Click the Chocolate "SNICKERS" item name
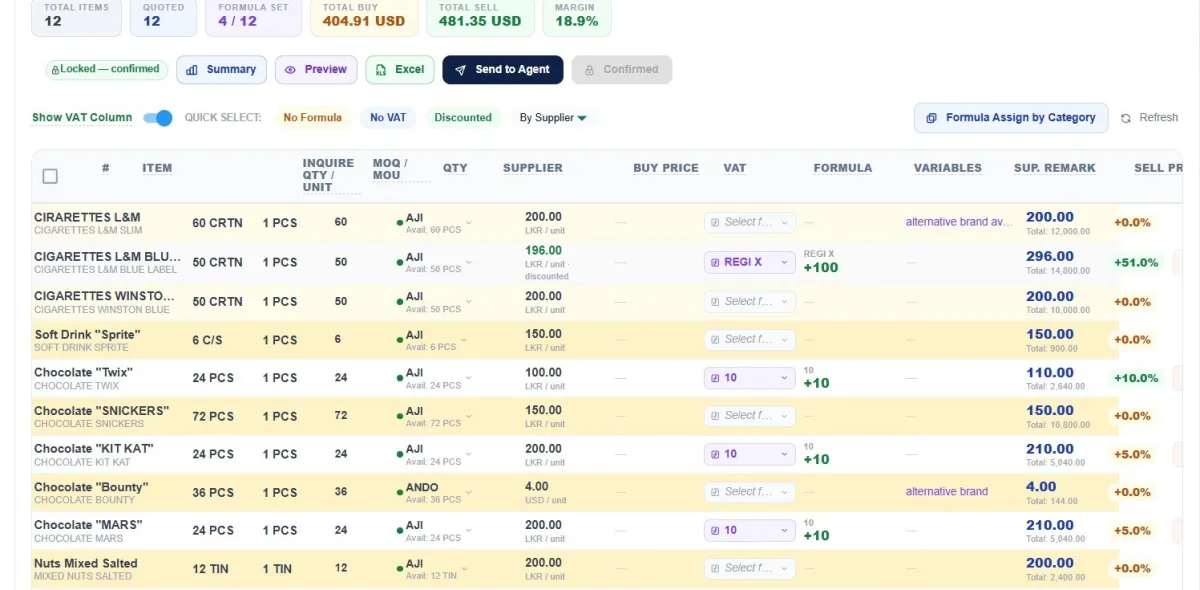Viewport: 1200px width, 590px height. pos(101,411)
